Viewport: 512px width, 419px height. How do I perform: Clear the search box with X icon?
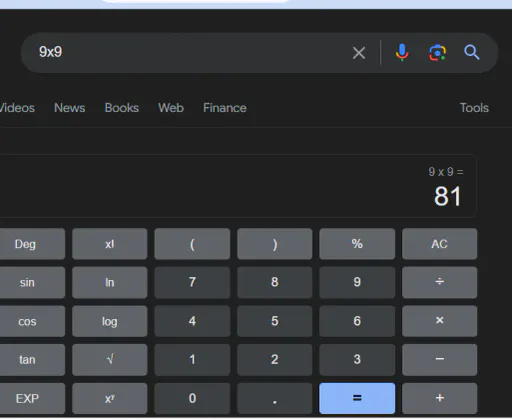pyautogui.click(x=359, y=53)
